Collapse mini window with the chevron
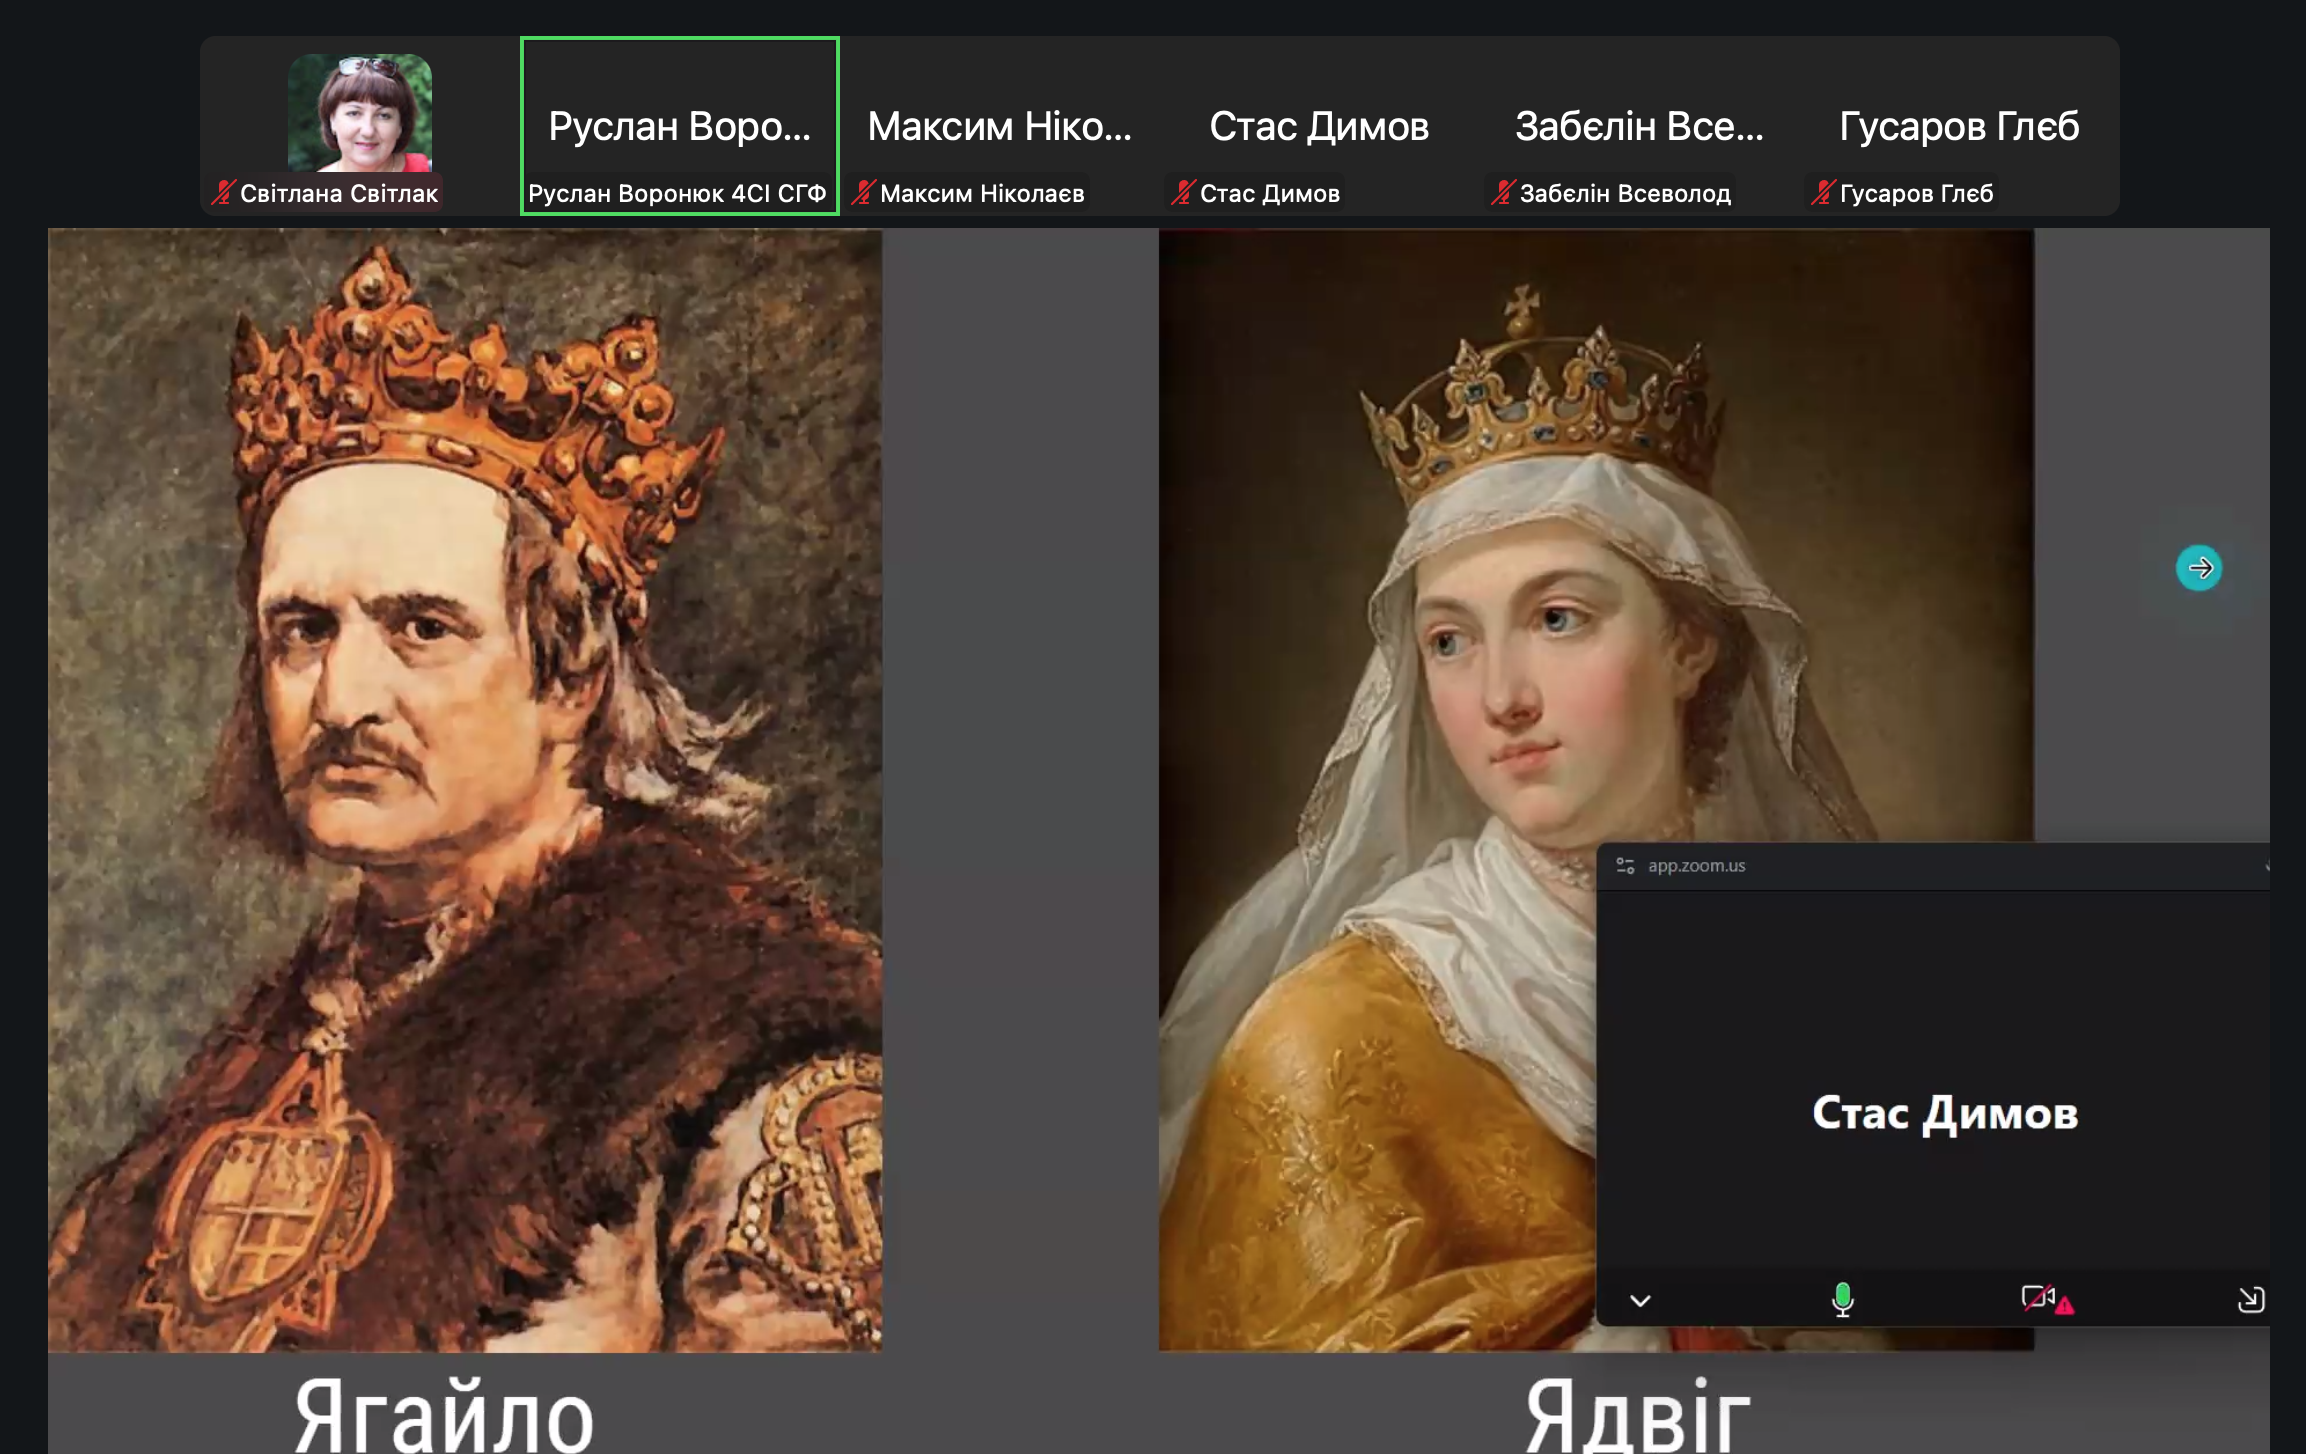This screenshot has height=1454, width=2306. 1640,1300
